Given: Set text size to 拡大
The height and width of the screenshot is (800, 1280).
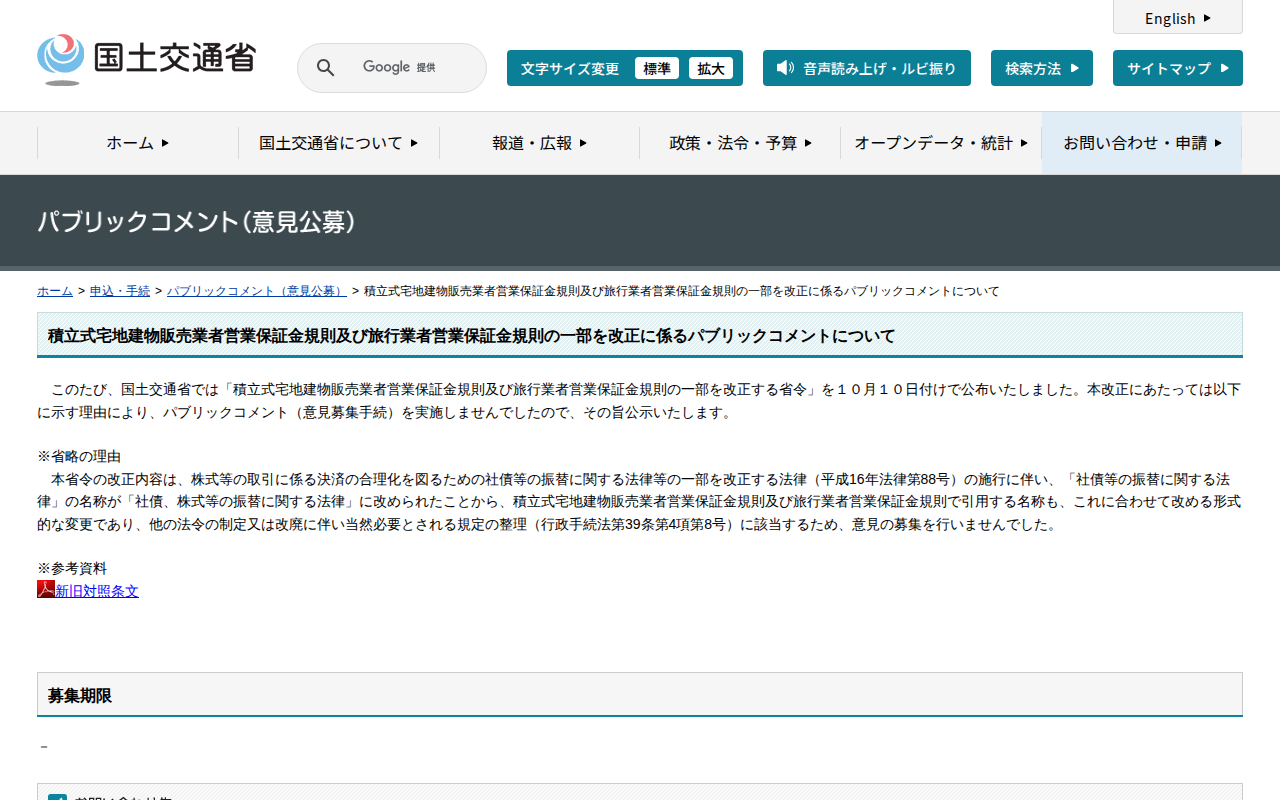Looking at the screenshot, I should click(x=710, y=69).
